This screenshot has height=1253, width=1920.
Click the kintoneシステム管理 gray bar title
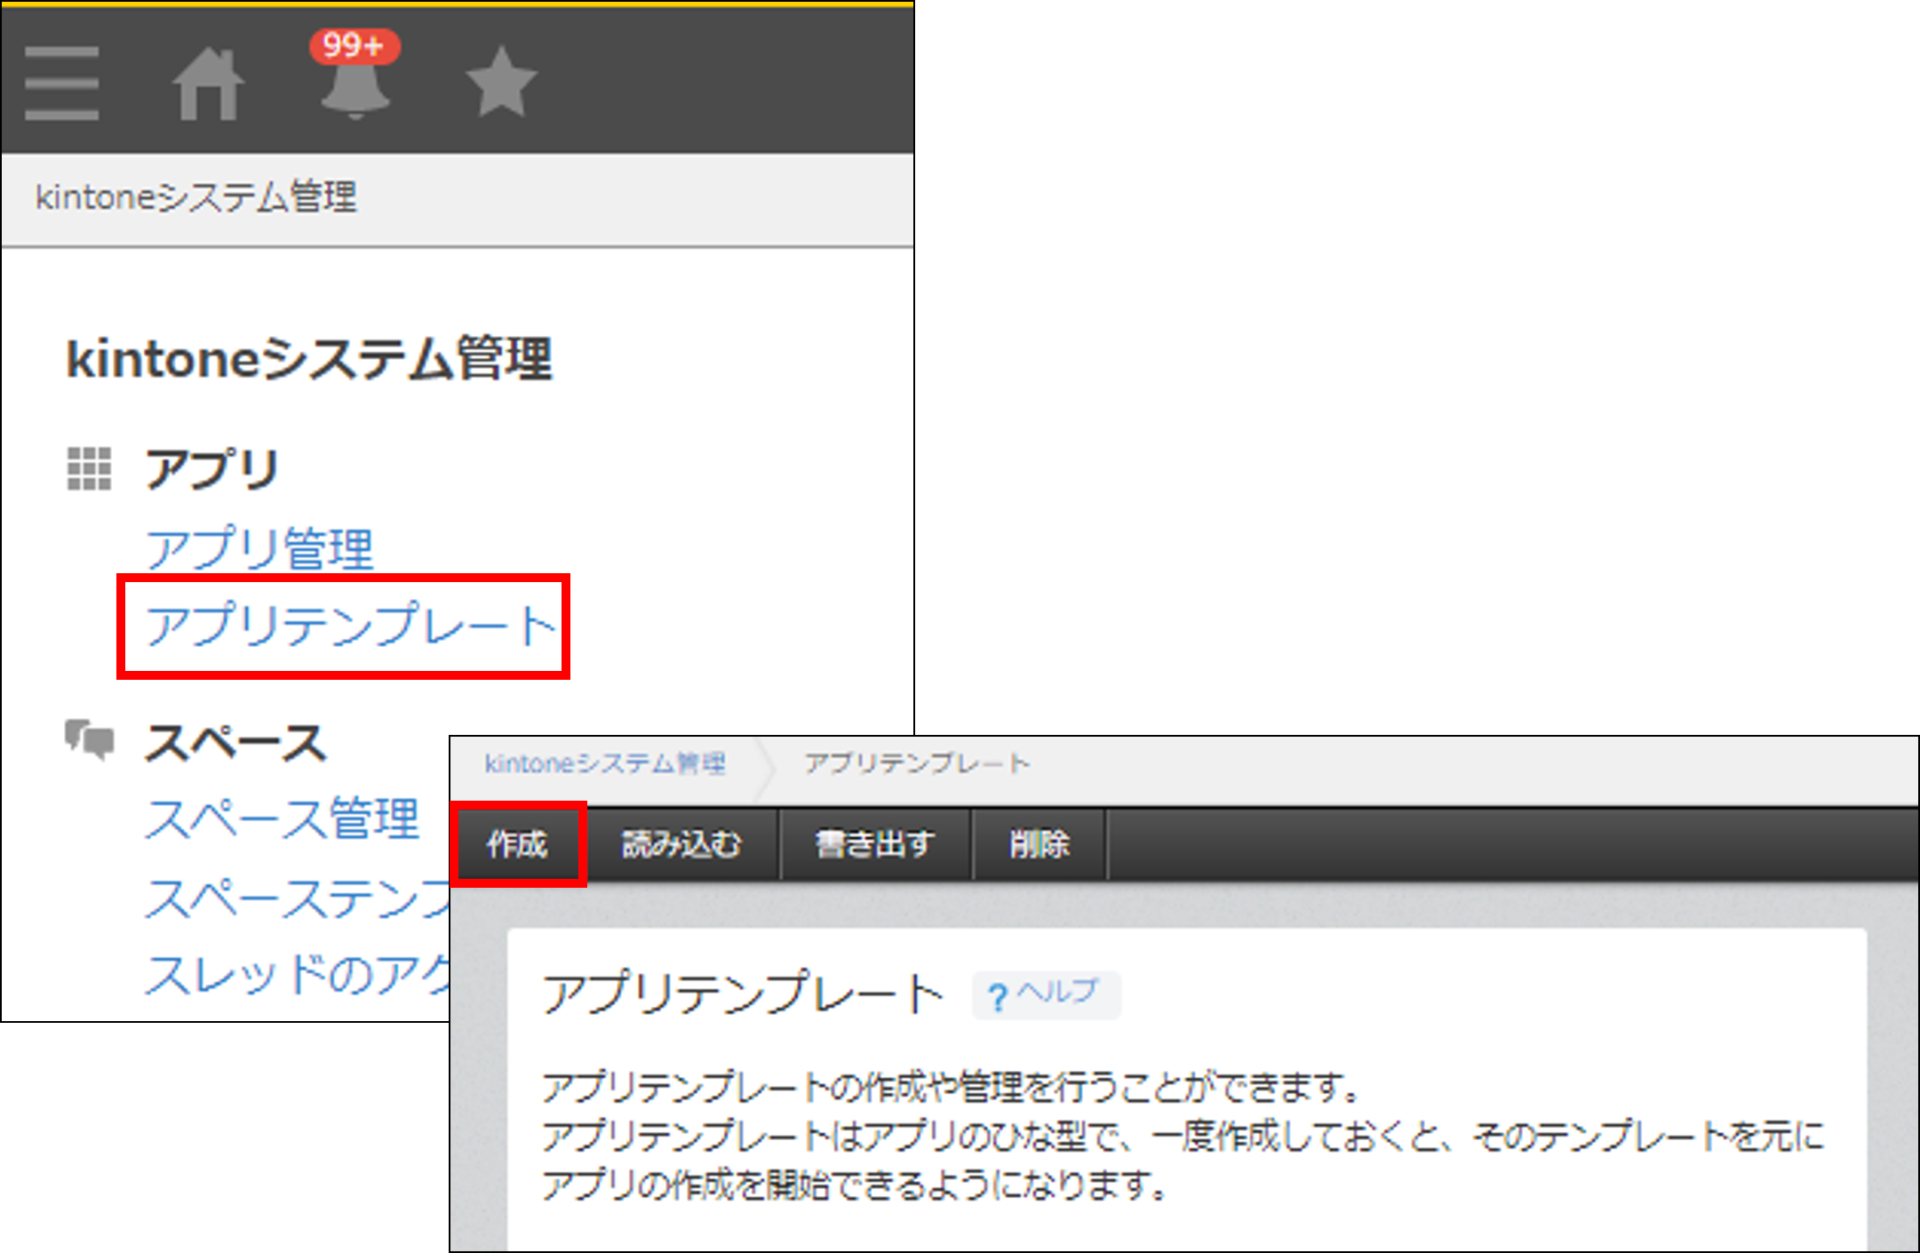pyautogui.click(x=196, y=197)
